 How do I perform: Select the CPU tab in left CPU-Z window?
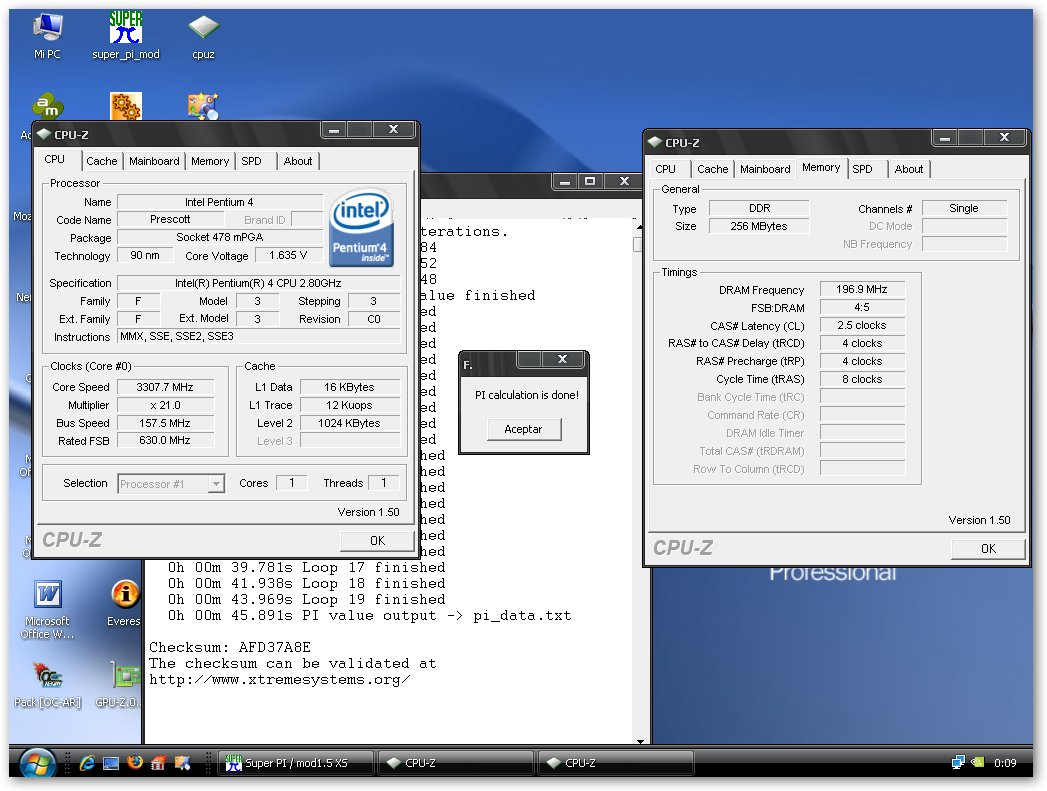pyautogui.click(x=55, y=160)
